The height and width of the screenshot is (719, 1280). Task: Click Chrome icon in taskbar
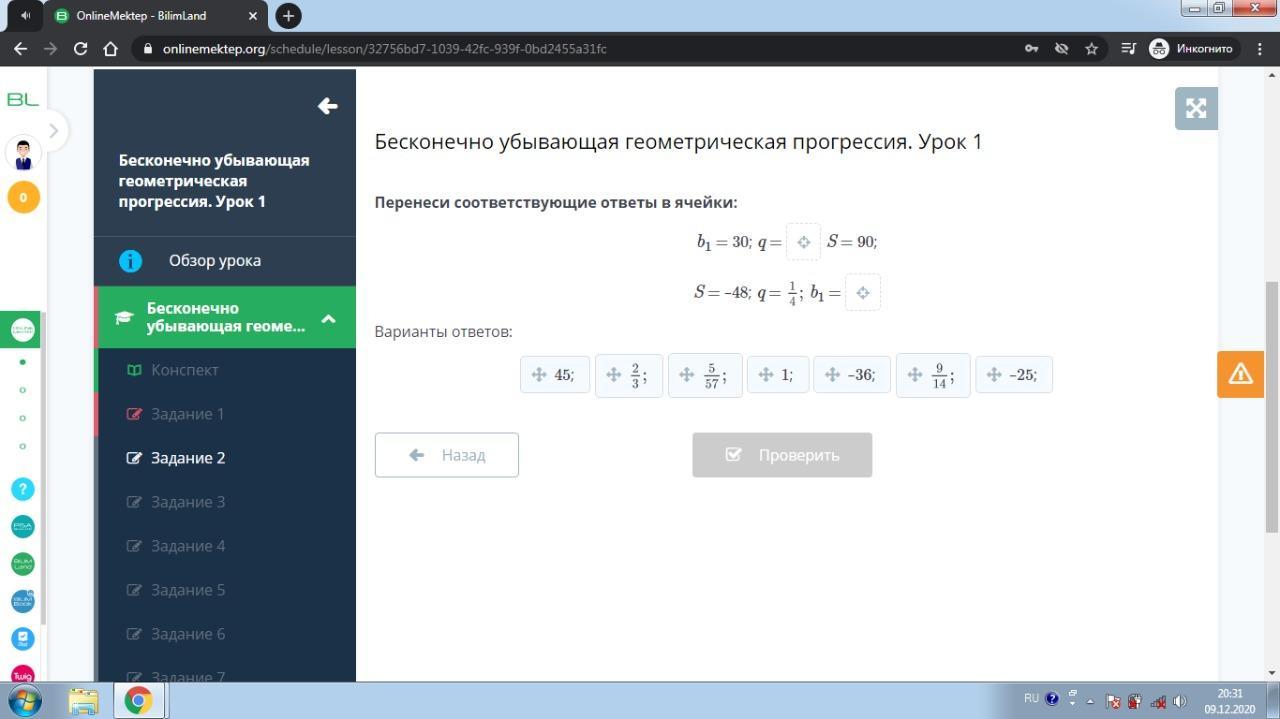[x=139, y=701]
